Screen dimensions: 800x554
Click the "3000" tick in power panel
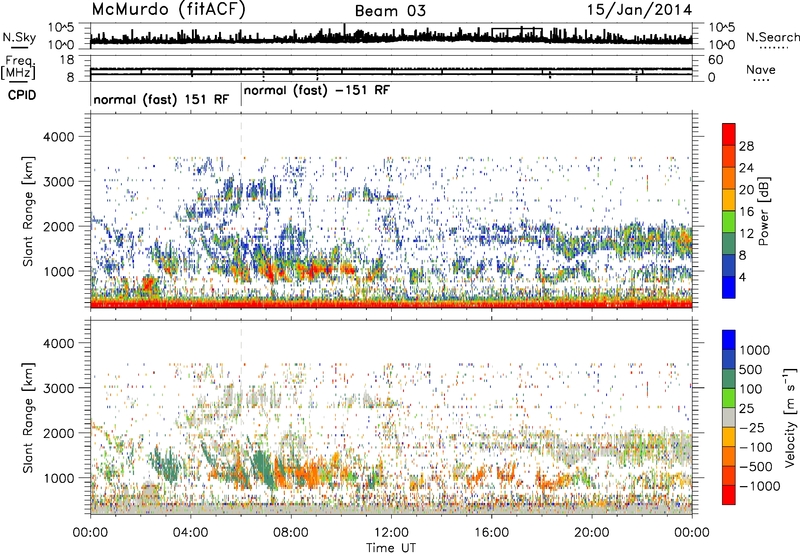(x=58, y=182)
